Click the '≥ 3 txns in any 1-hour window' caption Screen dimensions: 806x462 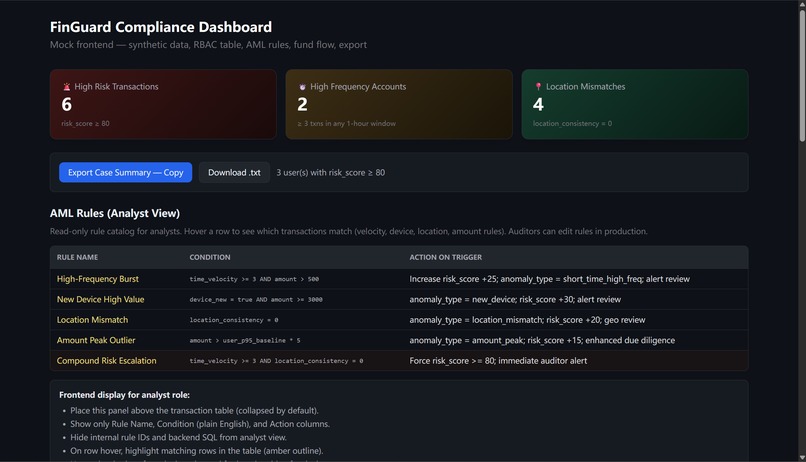(346, 123)
